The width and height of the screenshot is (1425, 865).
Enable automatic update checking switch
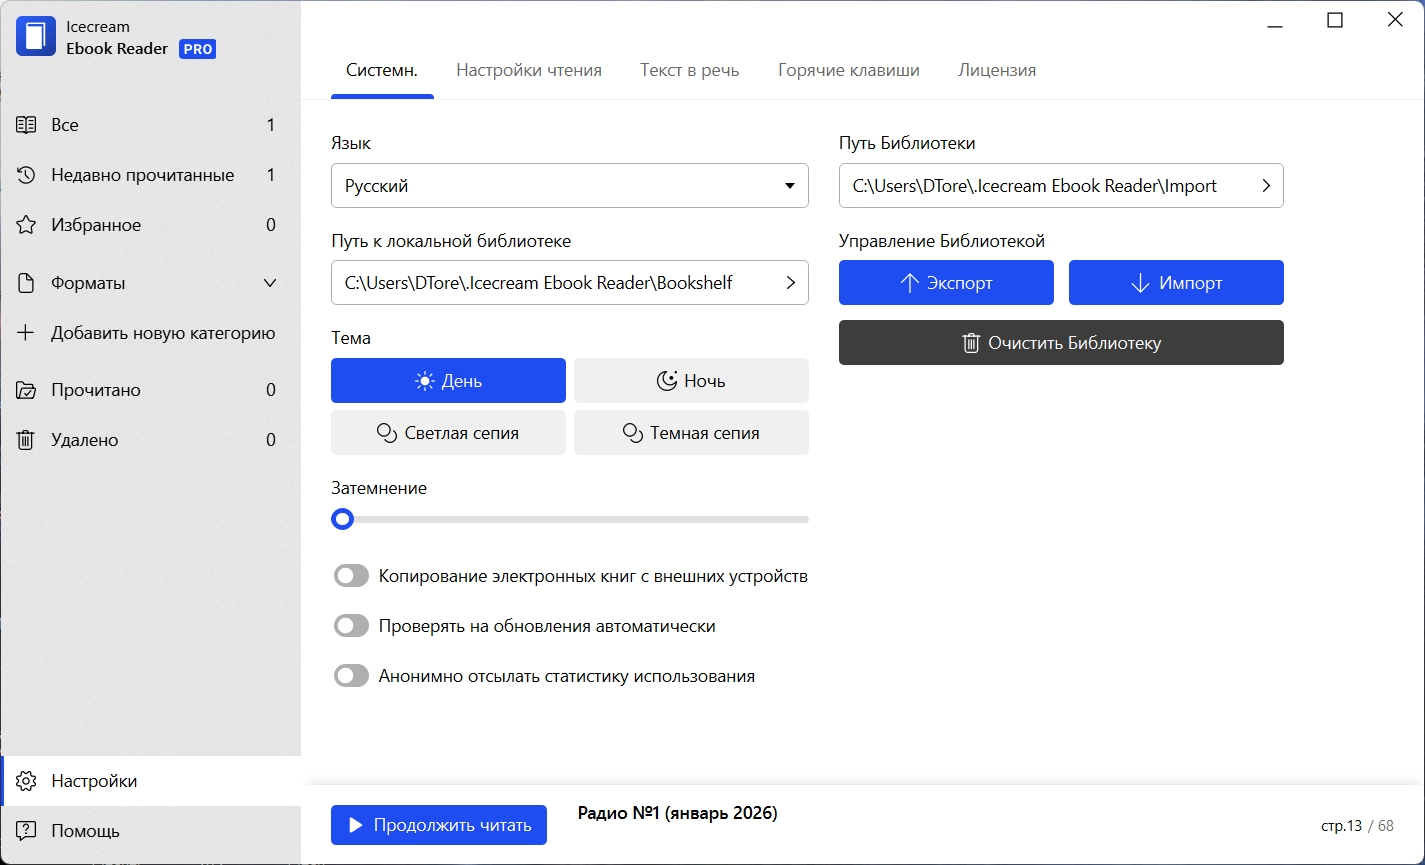tap(351, 626)
